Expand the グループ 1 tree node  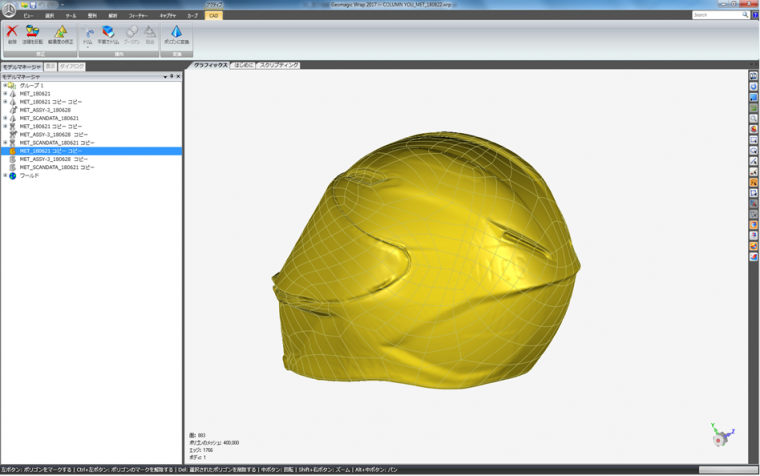tap(5, 86)
